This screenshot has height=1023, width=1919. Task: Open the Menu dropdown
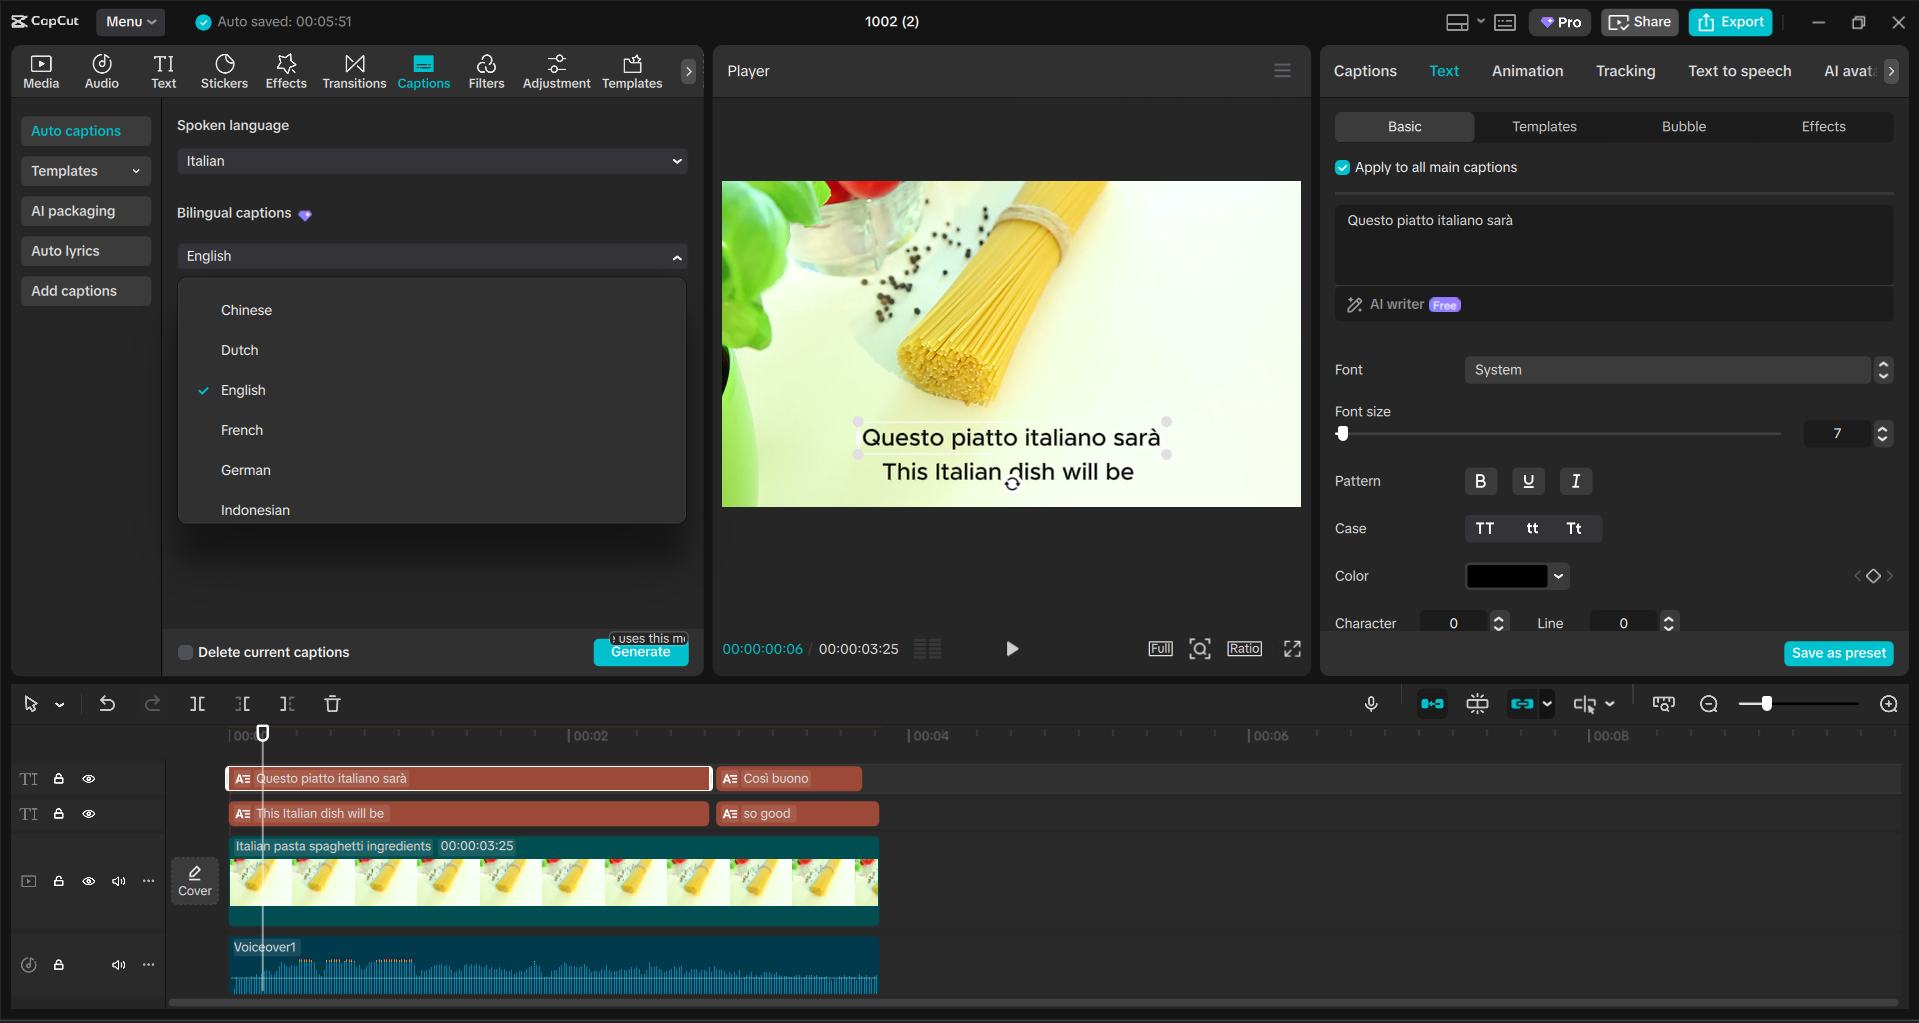pyautogui.click(x=130, y=21)
